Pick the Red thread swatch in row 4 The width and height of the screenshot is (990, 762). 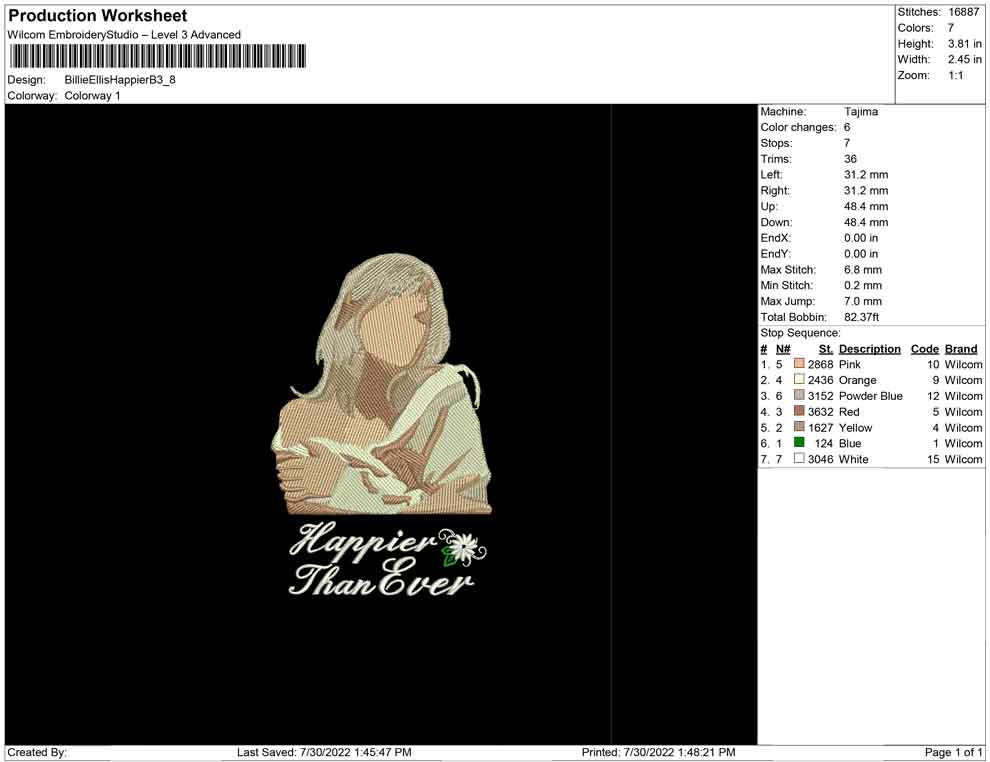799,412
